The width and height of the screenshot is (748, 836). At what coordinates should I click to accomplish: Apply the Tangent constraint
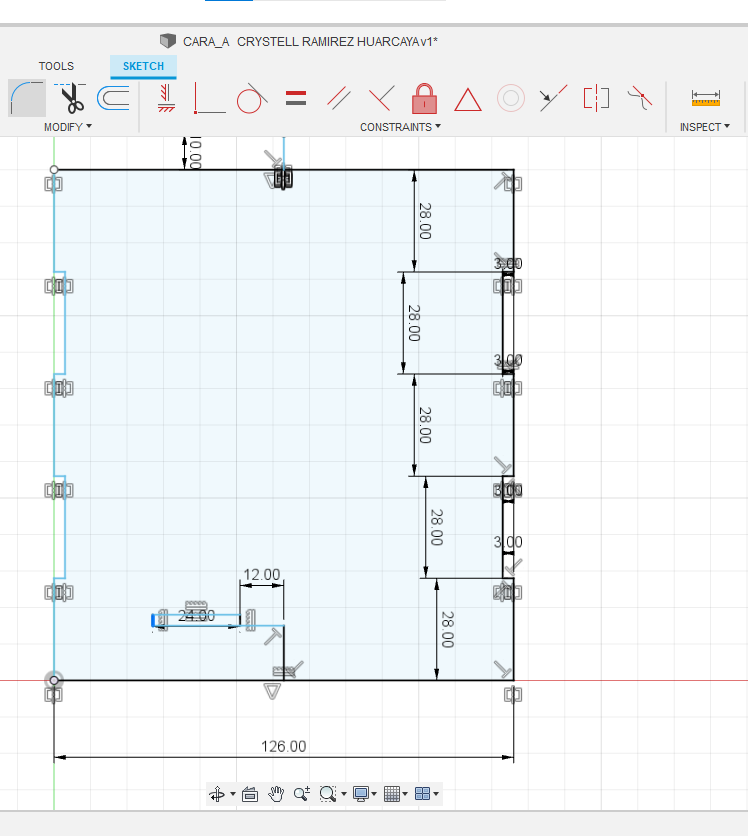point(251,99)
